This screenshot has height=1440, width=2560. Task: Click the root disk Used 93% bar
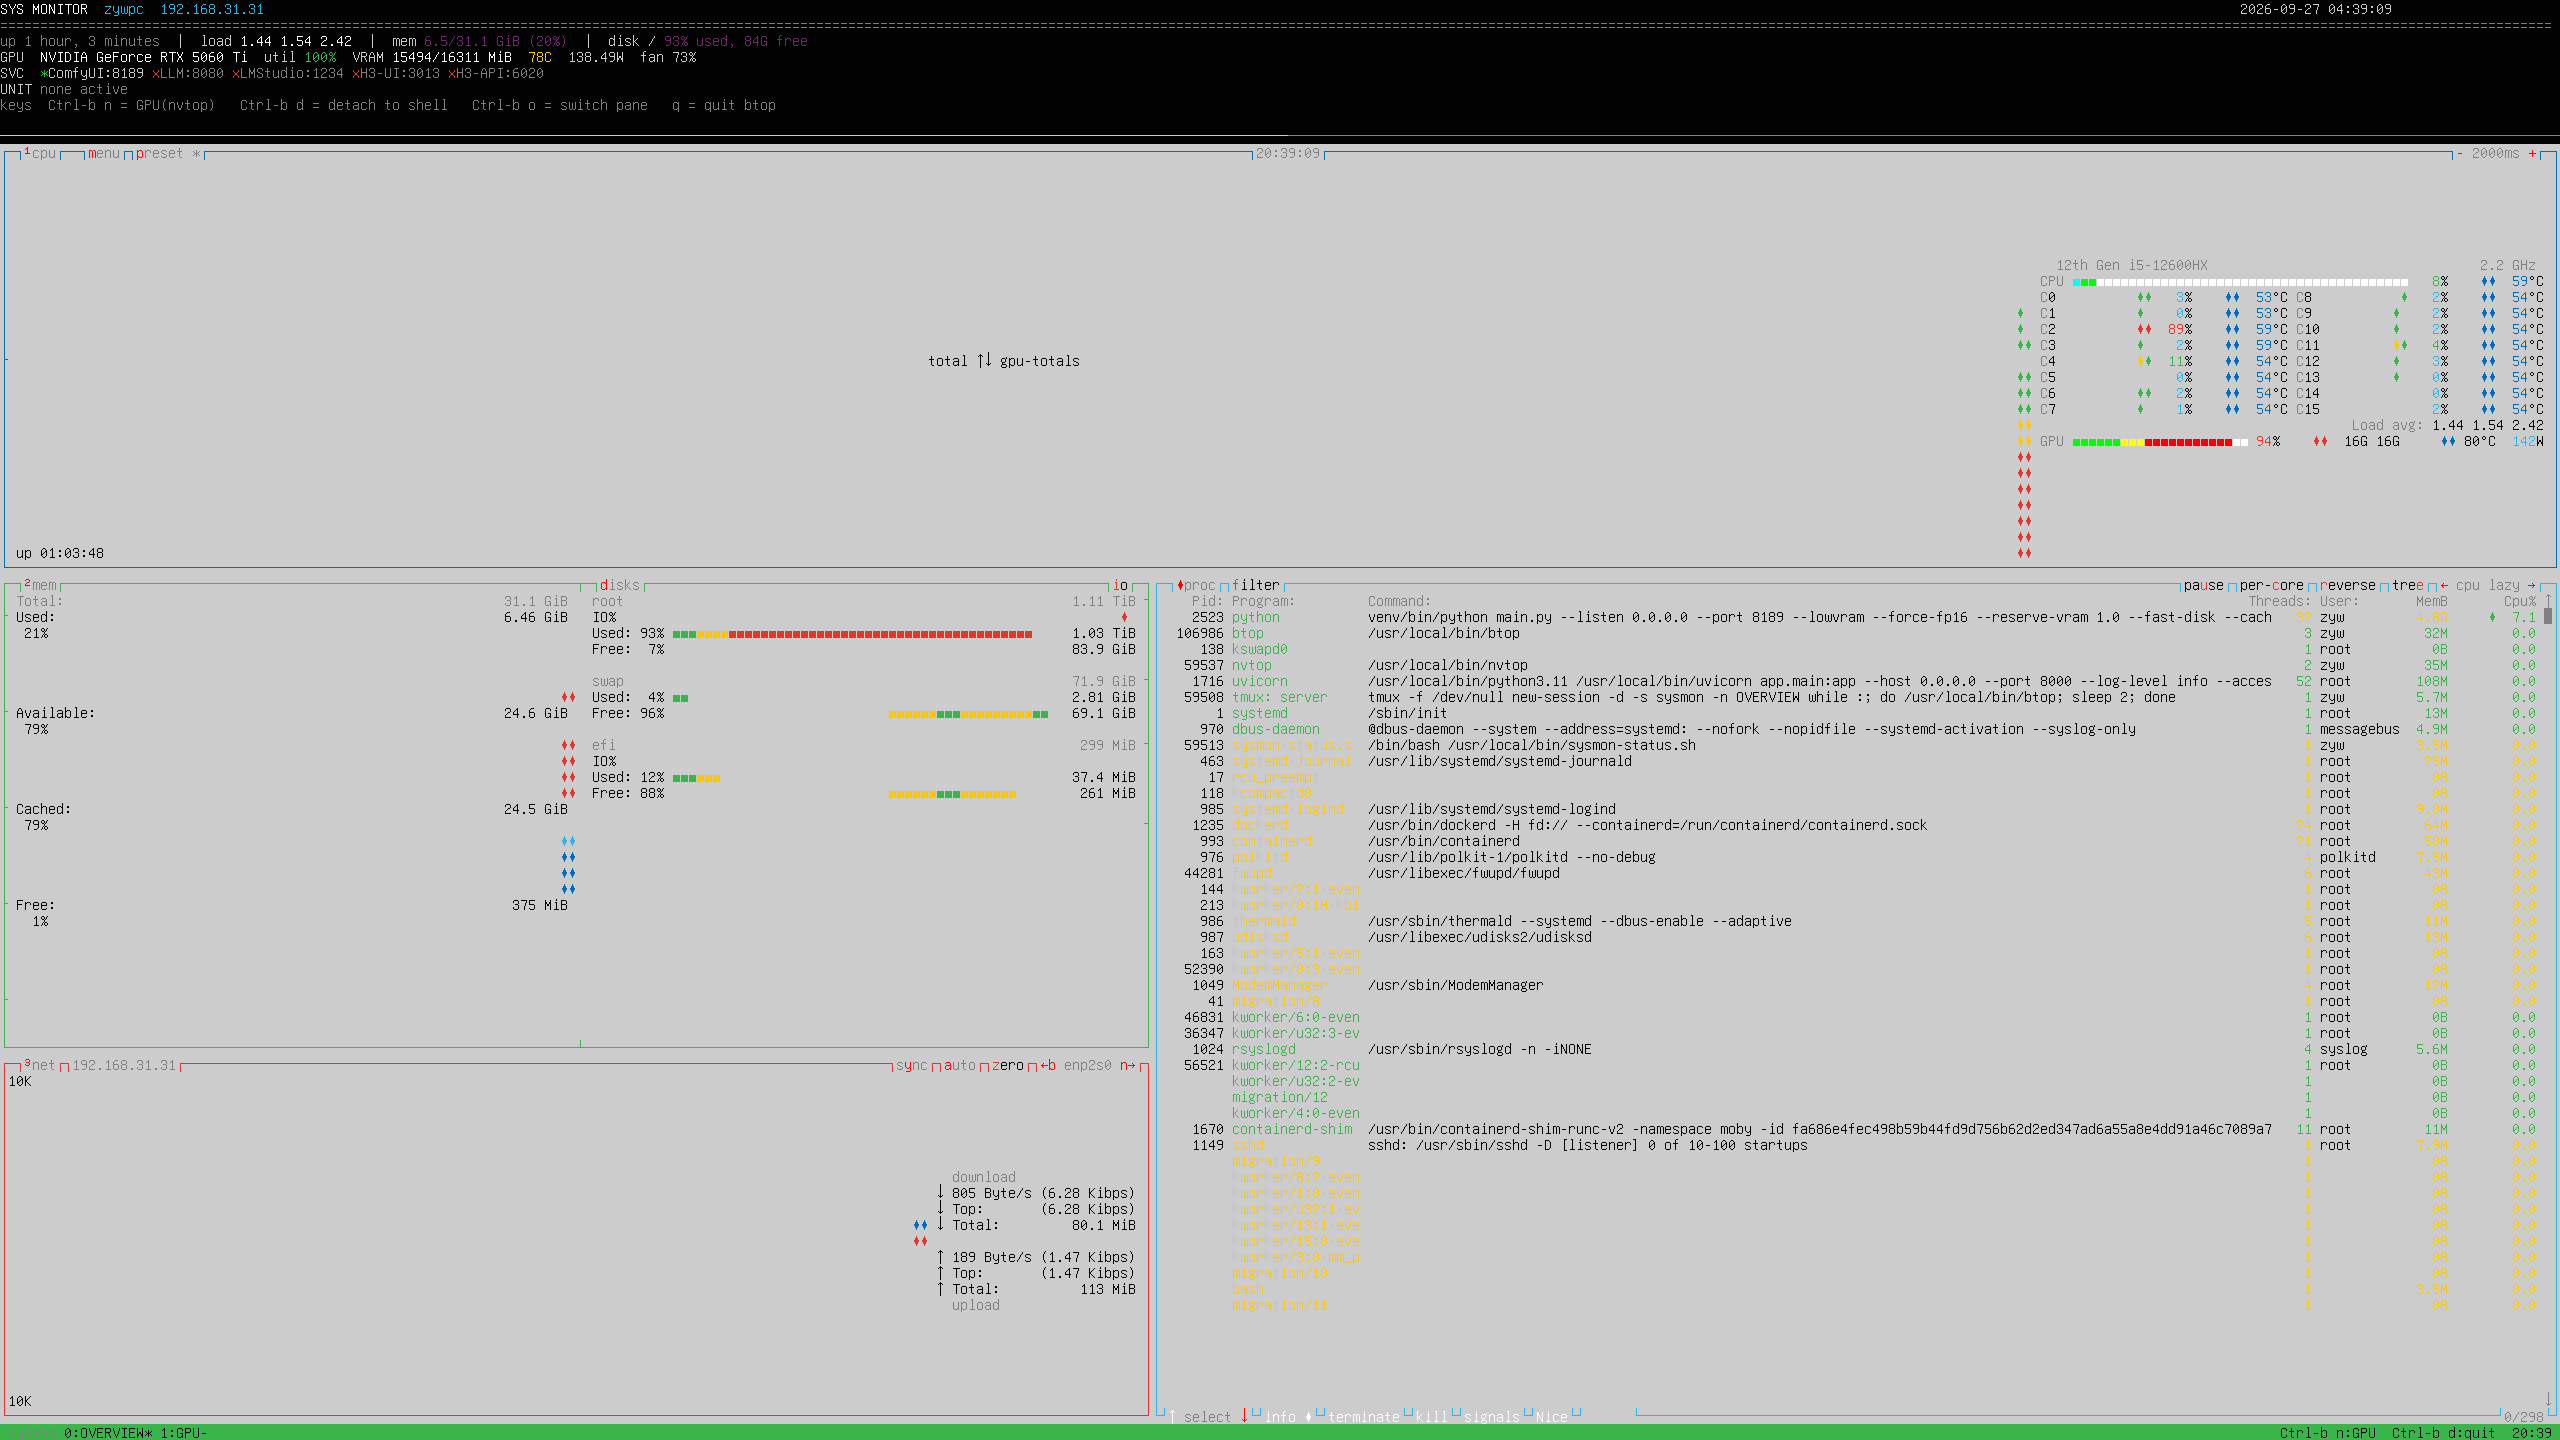pos(852,633)
